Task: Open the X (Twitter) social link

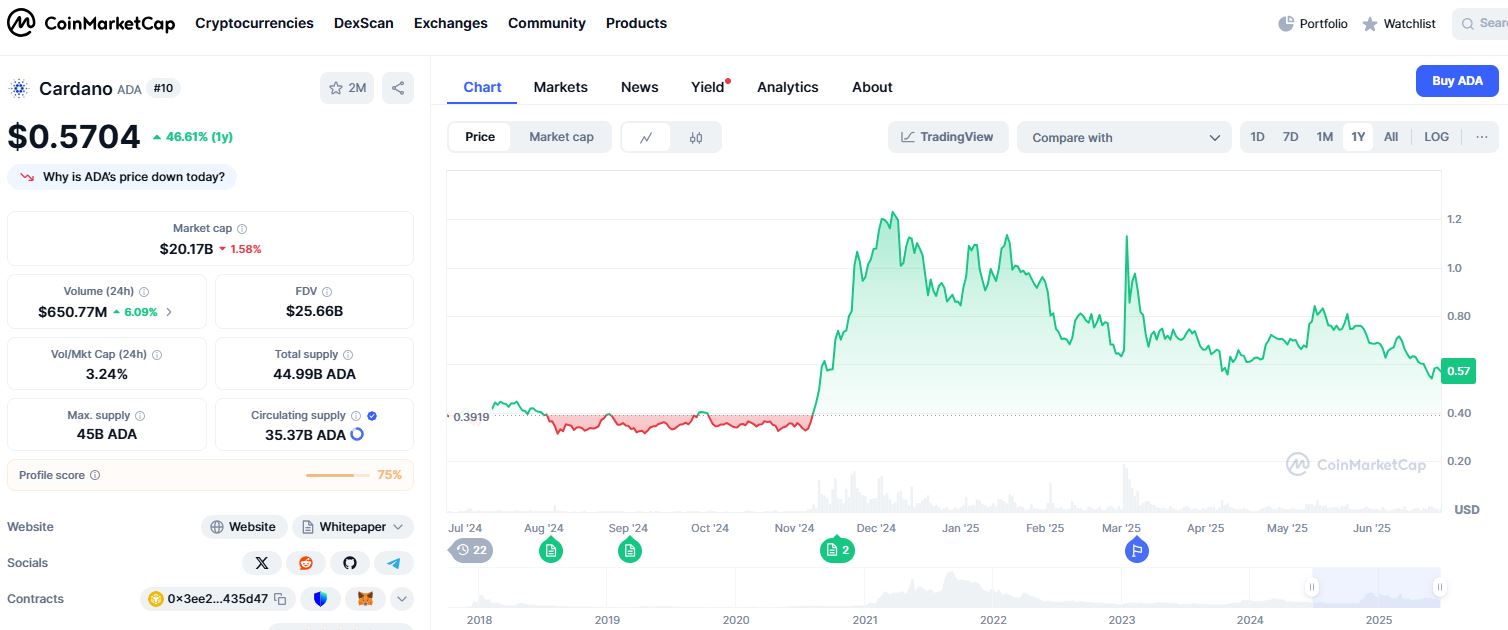Action: 262,563
